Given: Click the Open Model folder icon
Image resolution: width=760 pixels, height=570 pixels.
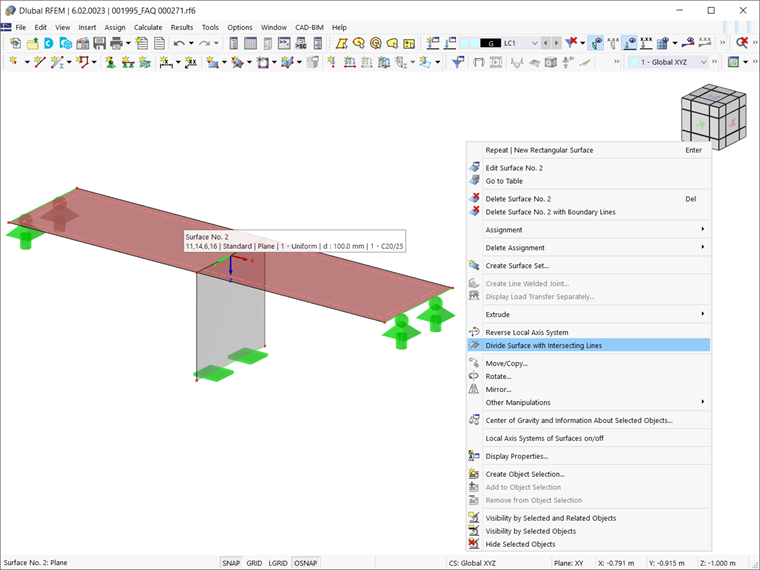Looking at the screenshot, I should point(32,43).
